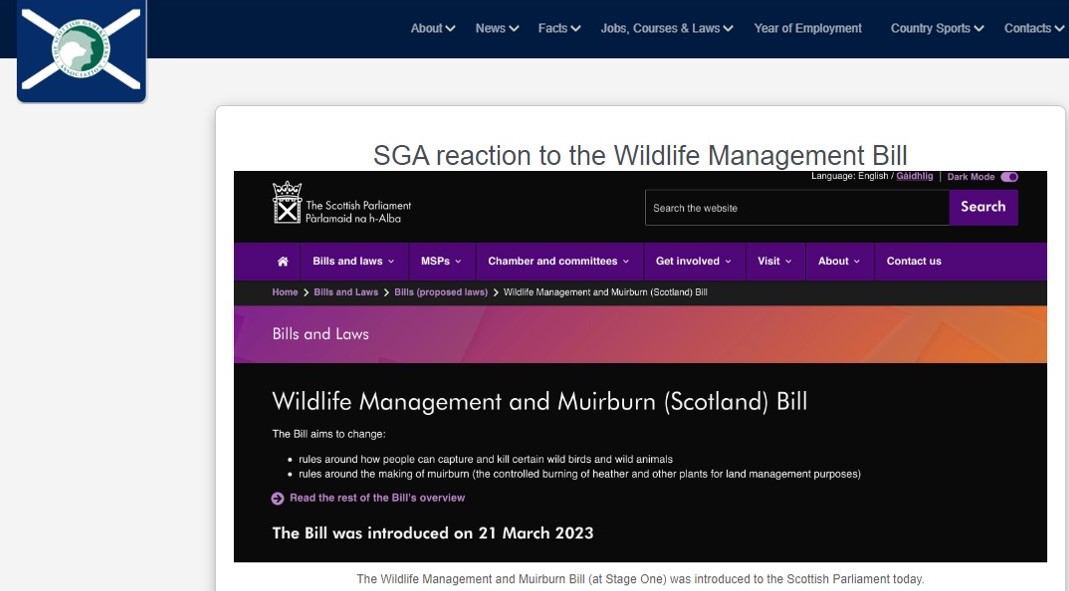Click the Search the website field

pyautogui.click(x=796, y=208)
